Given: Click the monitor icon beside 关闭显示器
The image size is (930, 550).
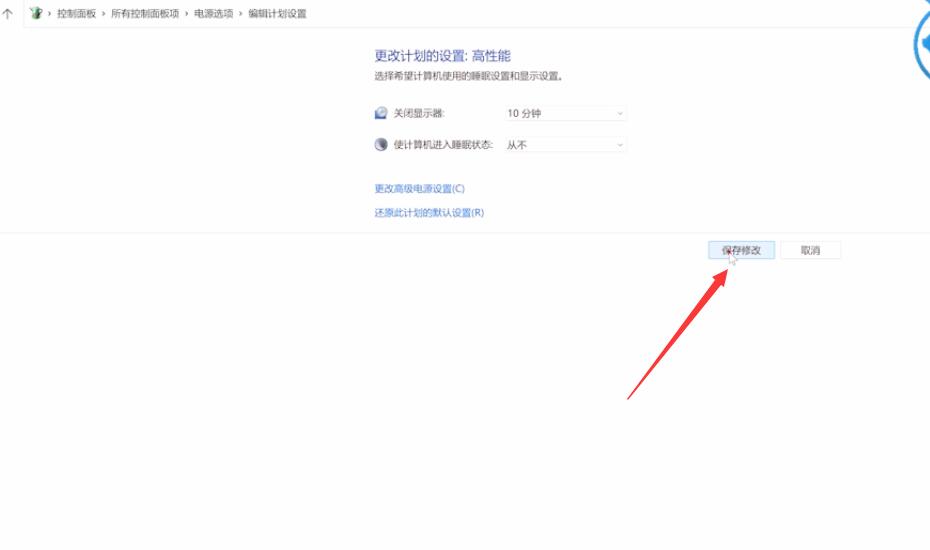Looking at the screenshot, I should click(381, 113).
